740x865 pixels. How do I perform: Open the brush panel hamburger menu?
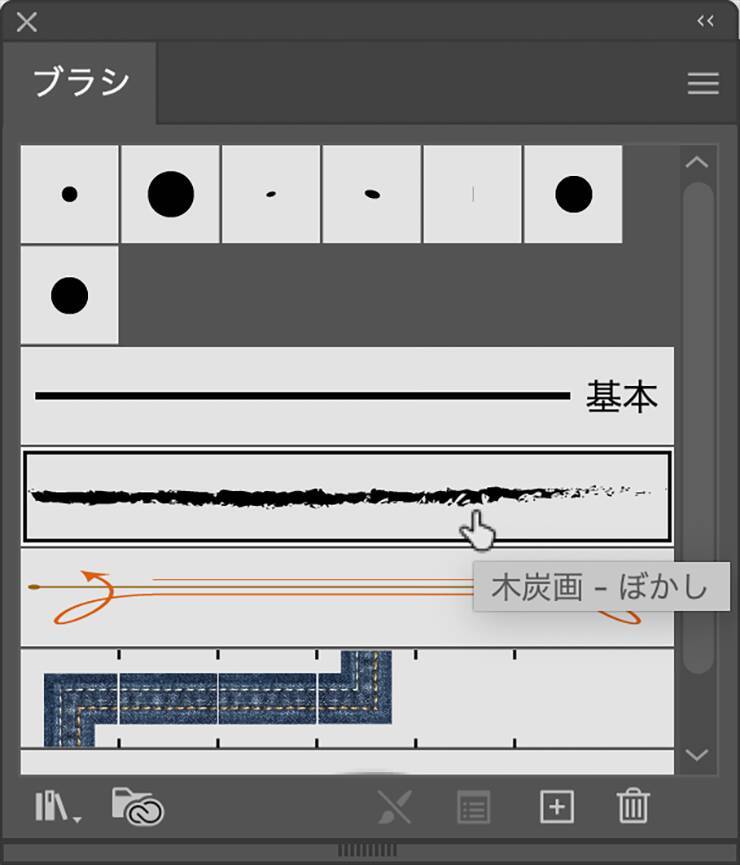pyautogui.click(x=703, y=83)
